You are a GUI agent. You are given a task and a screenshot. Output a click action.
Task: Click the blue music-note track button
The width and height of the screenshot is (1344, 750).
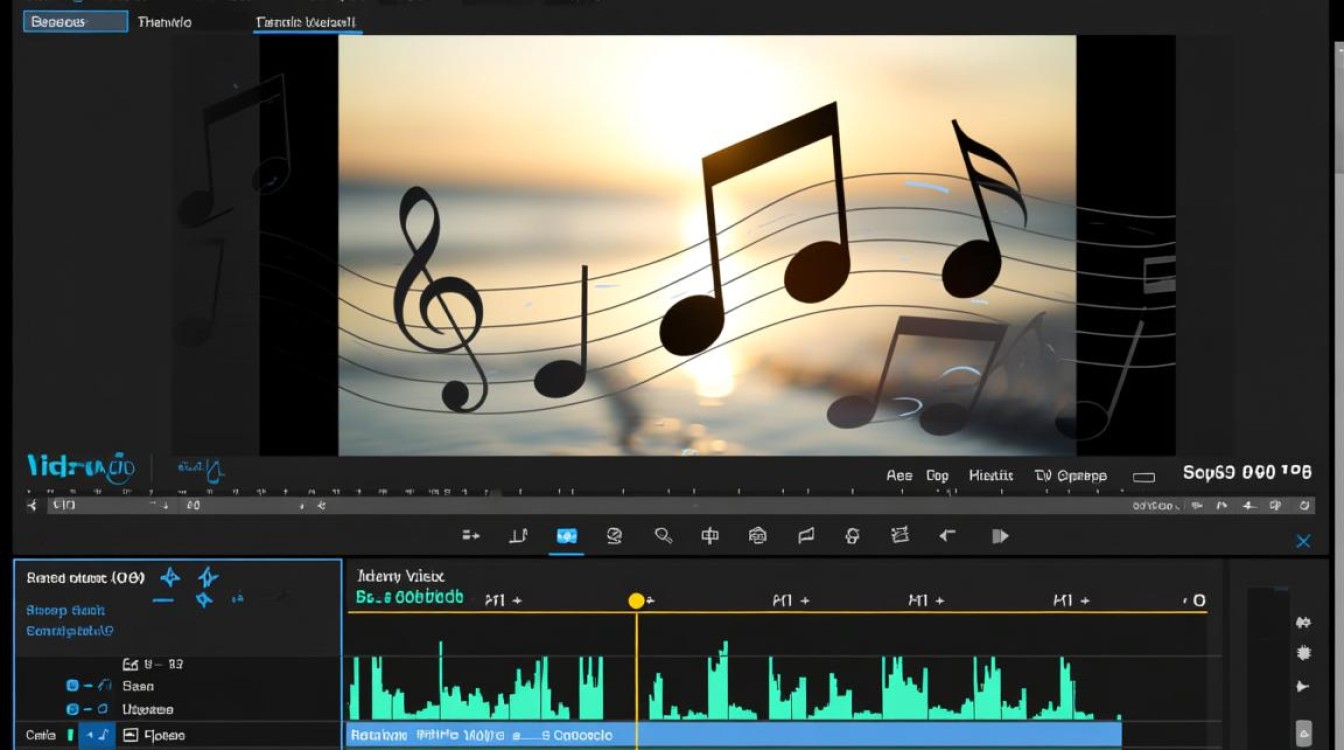[98, 735]
